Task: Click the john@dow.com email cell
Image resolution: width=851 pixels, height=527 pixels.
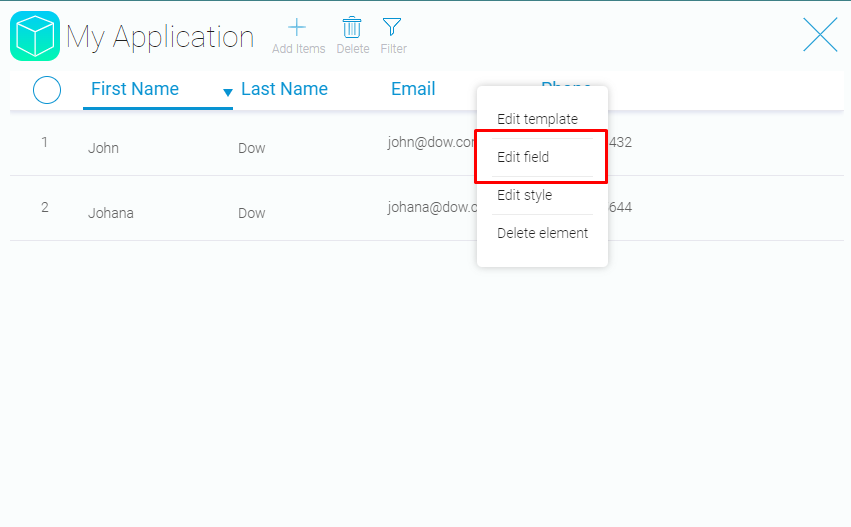Action: [x=431, y=142]
